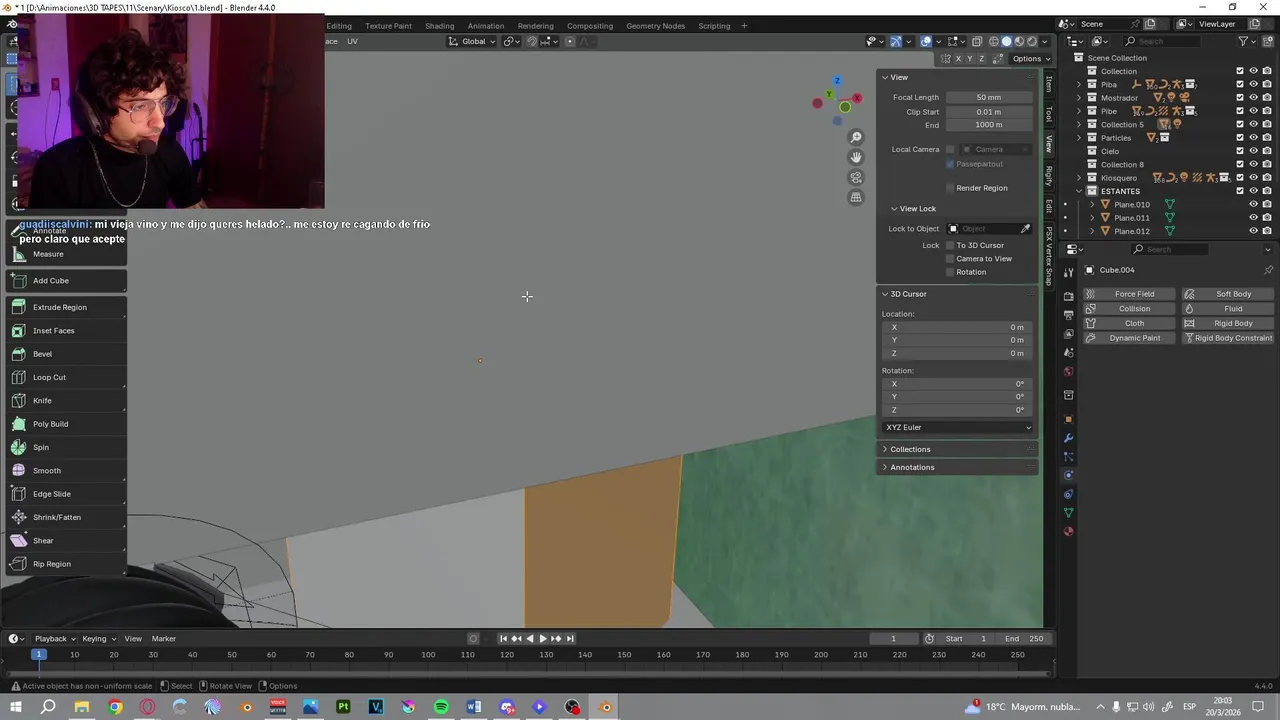Open the Playback dropdown in timeline
This screenshot has height=720, width=1280.
click(x=54, y=639)
